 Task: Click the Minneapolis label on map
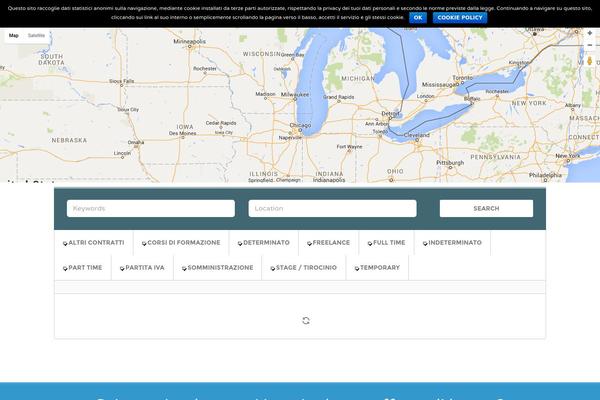(189, 41)
